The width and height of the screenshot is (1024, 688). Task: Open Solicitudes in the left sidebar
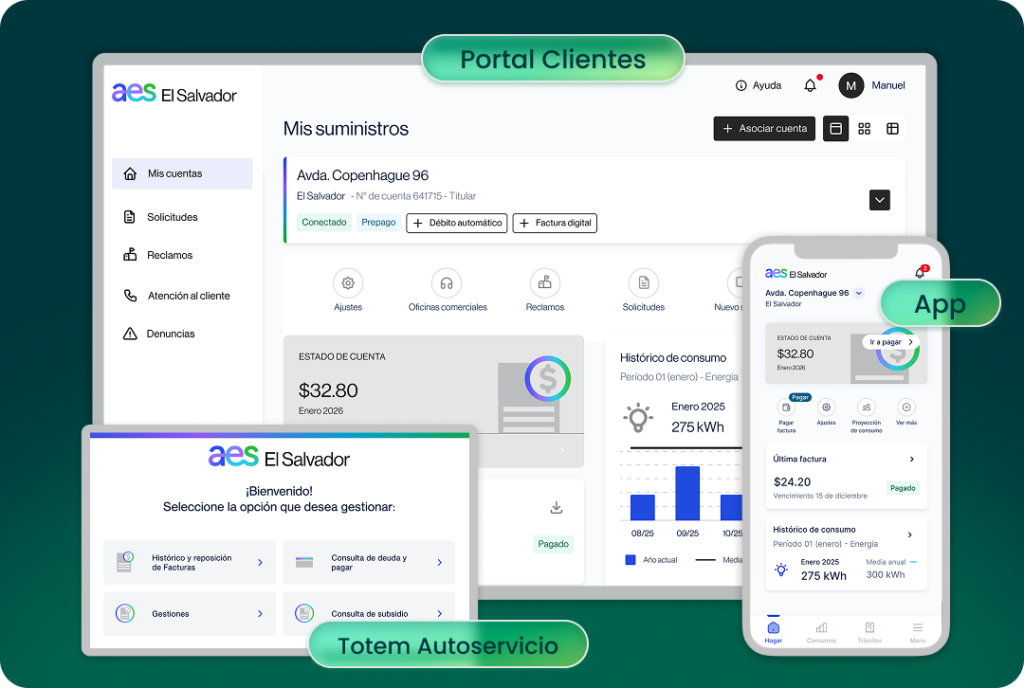172,217
